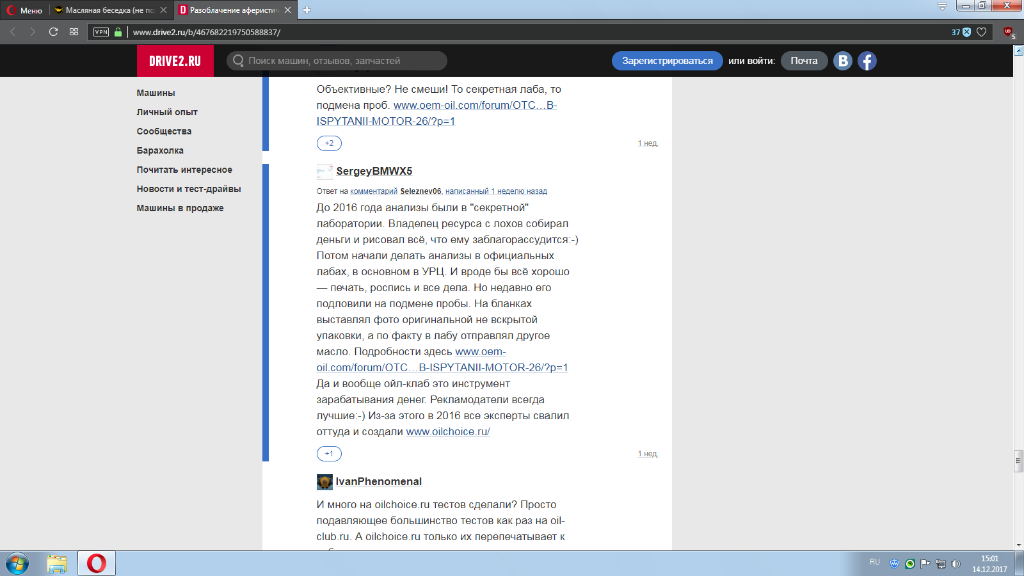Viewport: 1024px width, 576px height.
Task: Open the tab menu dropdown icon
Action: (x=942, y=6)
